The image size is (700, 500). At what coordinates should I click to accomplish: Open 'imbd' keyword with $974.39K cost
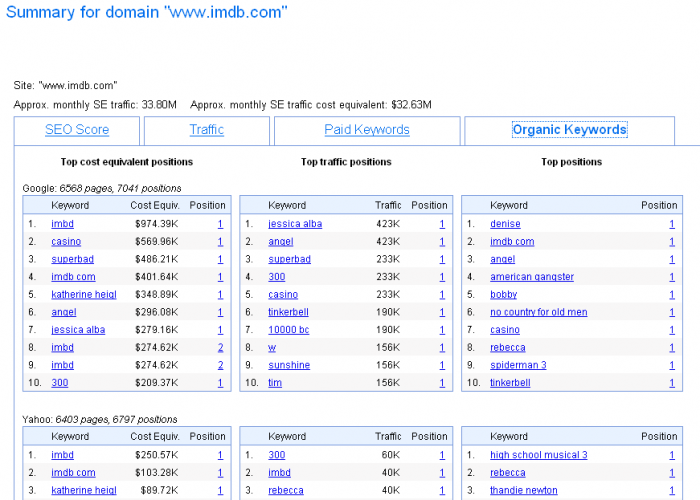[62, 224]
